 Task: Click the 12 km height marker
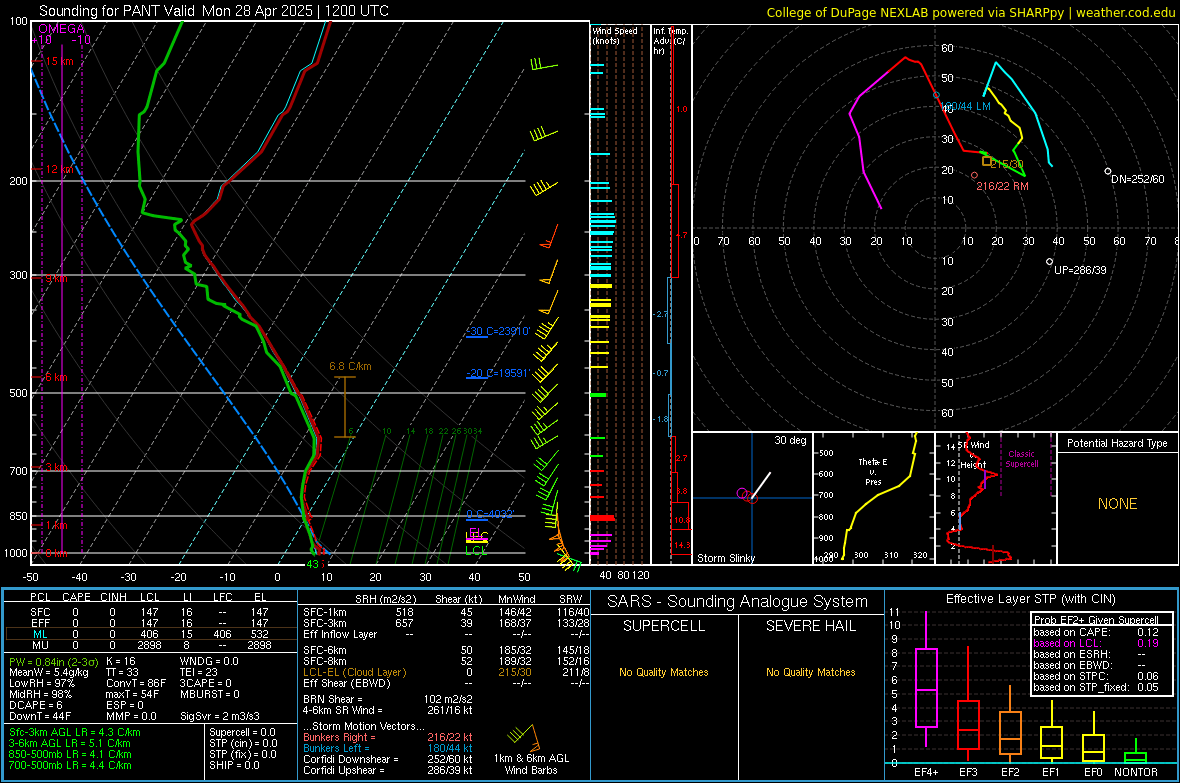point(59,169)
